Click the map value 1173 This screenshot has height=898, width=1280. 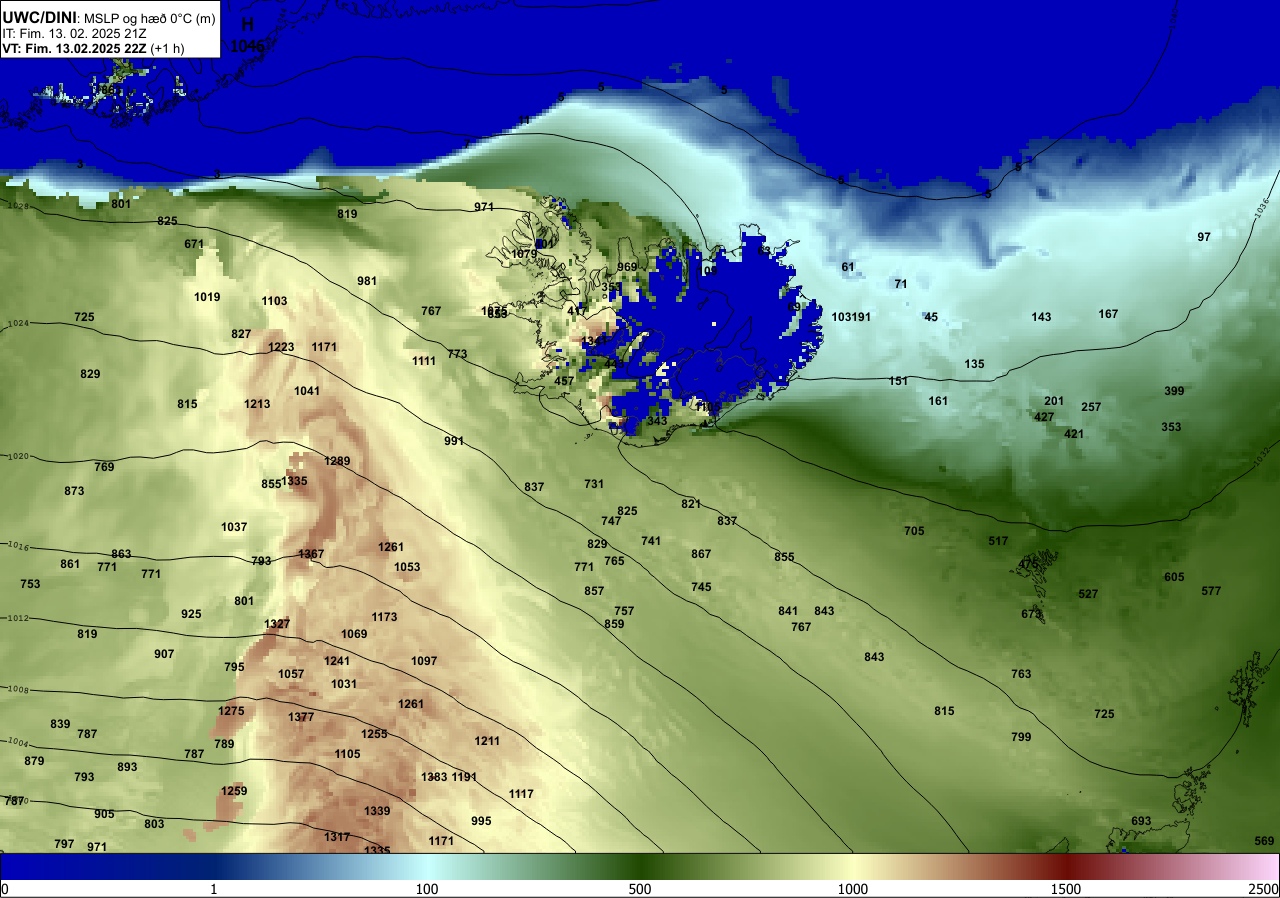click(x=384, y=617)
